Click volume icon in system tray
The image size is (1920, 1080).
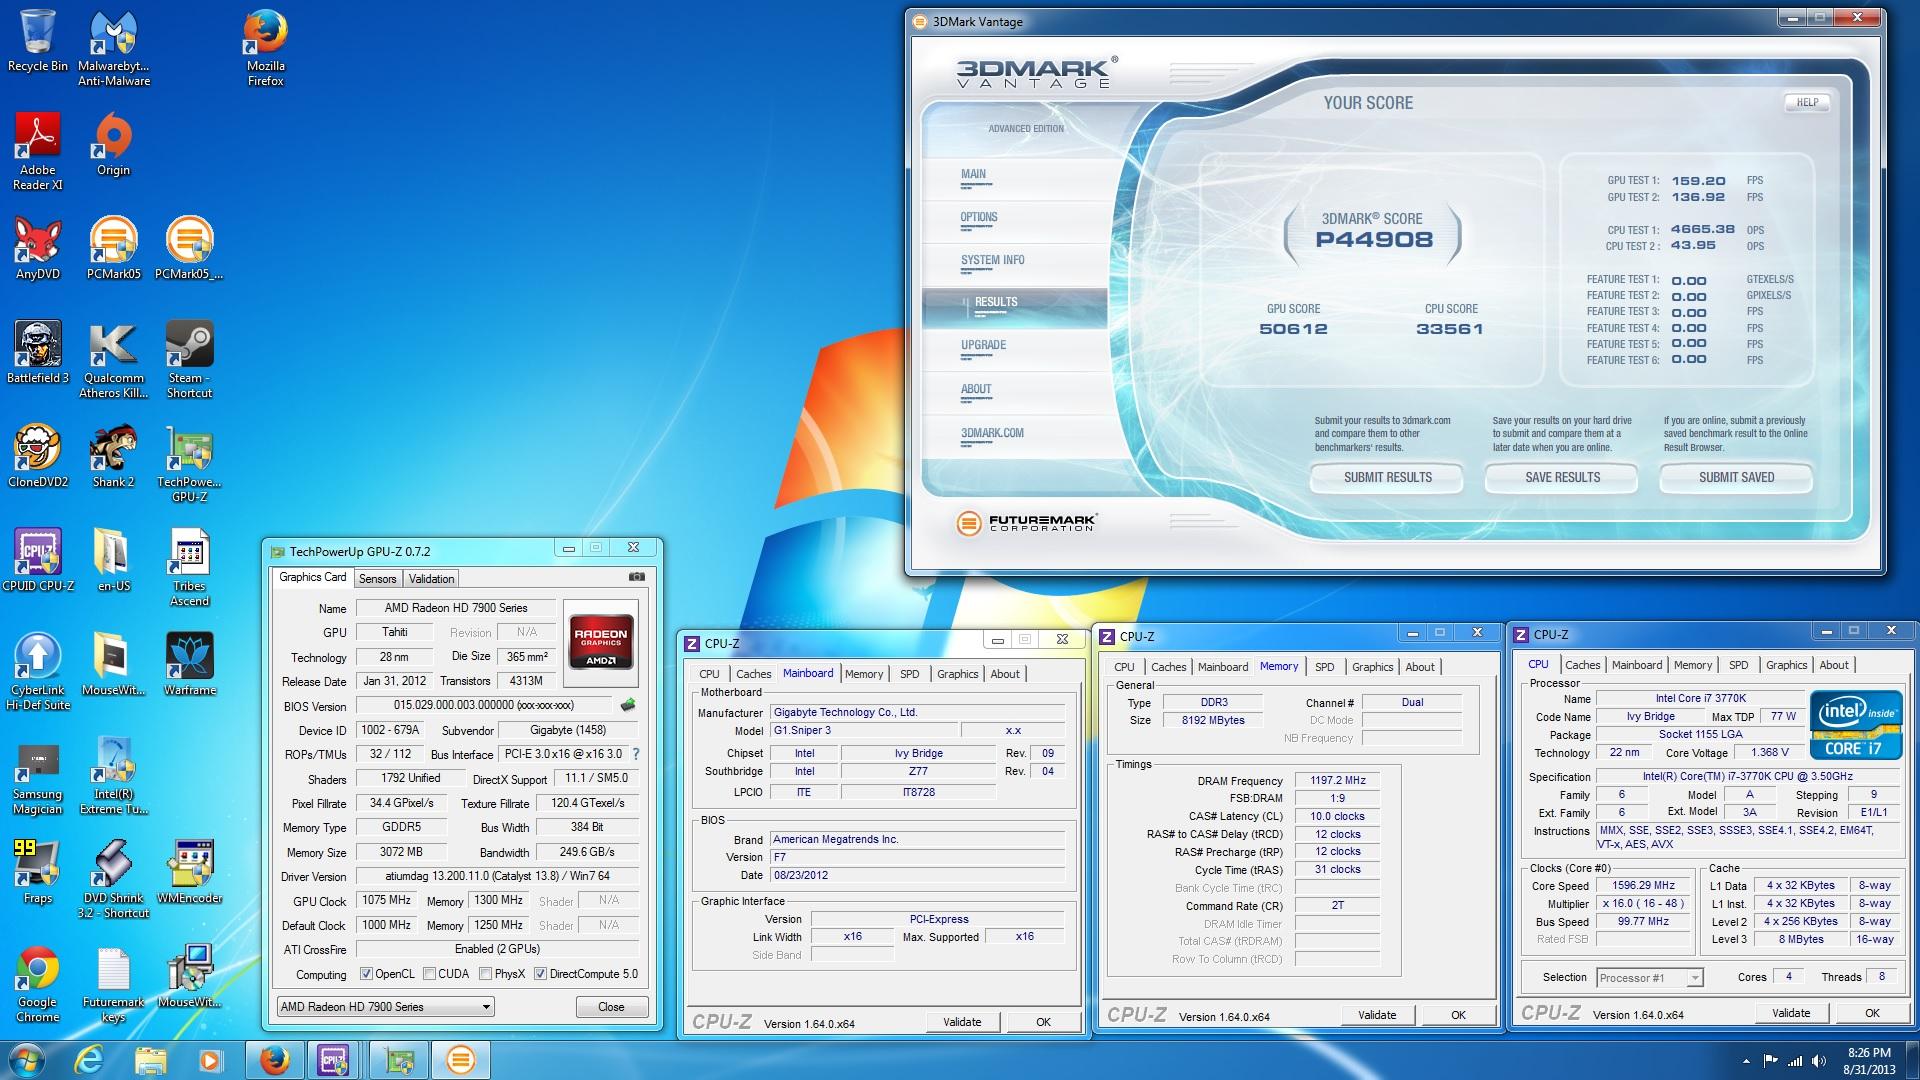(1817, 1061)
